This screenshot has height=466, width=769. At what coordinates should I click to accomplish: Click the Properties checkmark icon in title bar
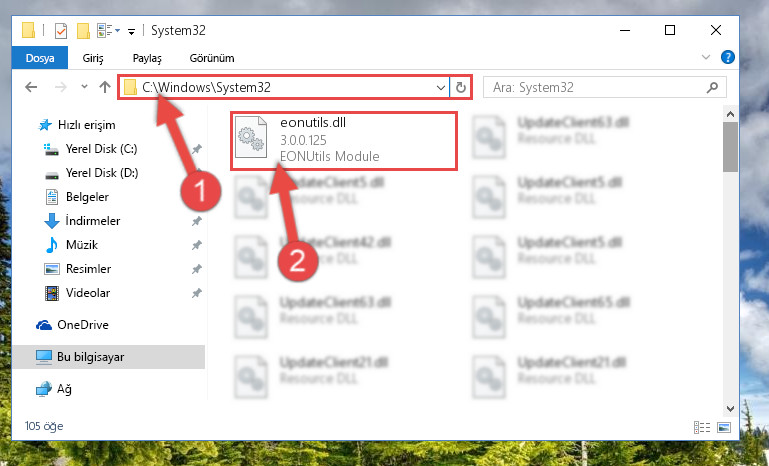(x=61, y=31)
